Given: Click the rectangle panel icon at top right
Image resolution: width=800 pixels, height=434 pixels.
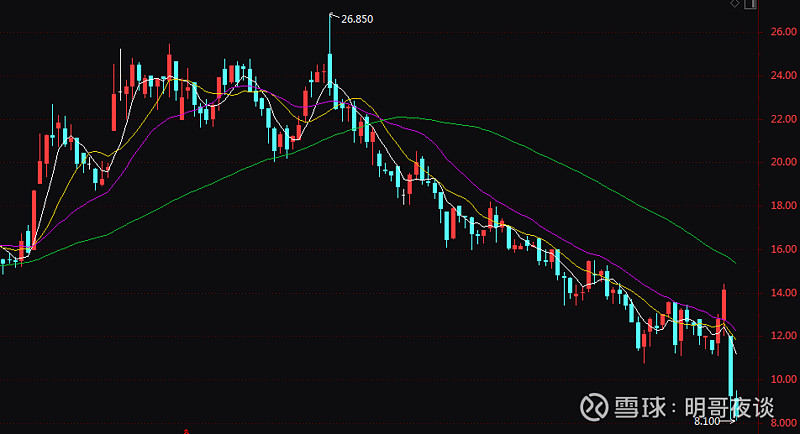Looking at the screenshot, I should [x=750, y=4].
